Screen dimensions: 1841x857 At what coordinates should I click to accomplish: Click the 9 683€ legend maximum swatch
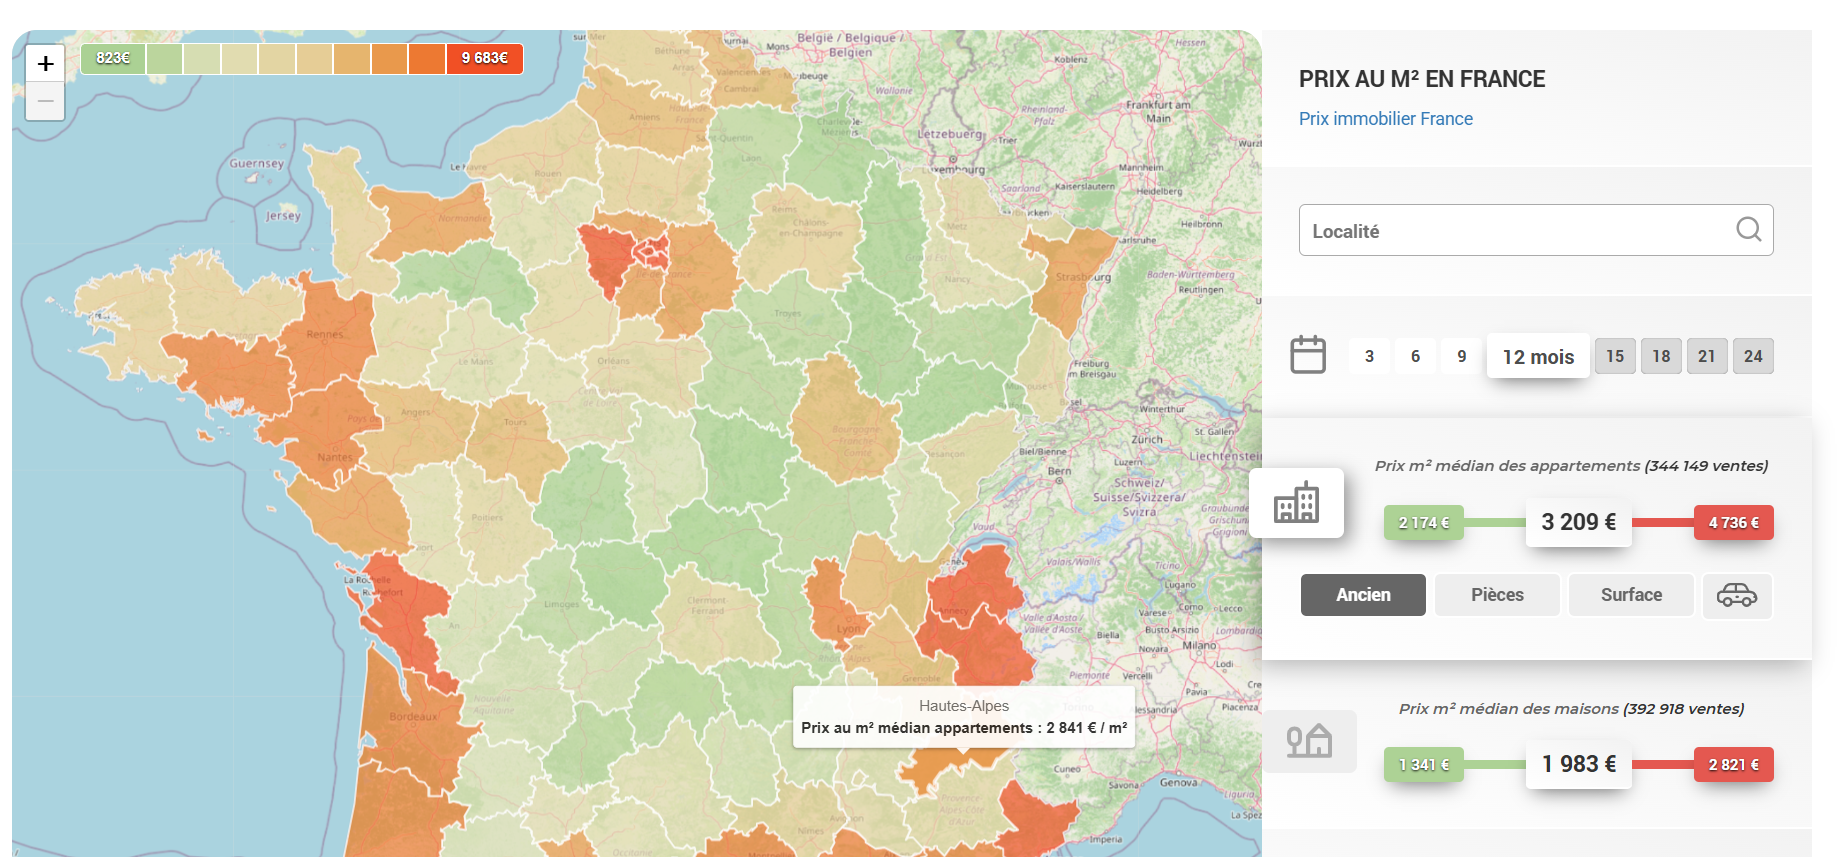tap(485, 58)
